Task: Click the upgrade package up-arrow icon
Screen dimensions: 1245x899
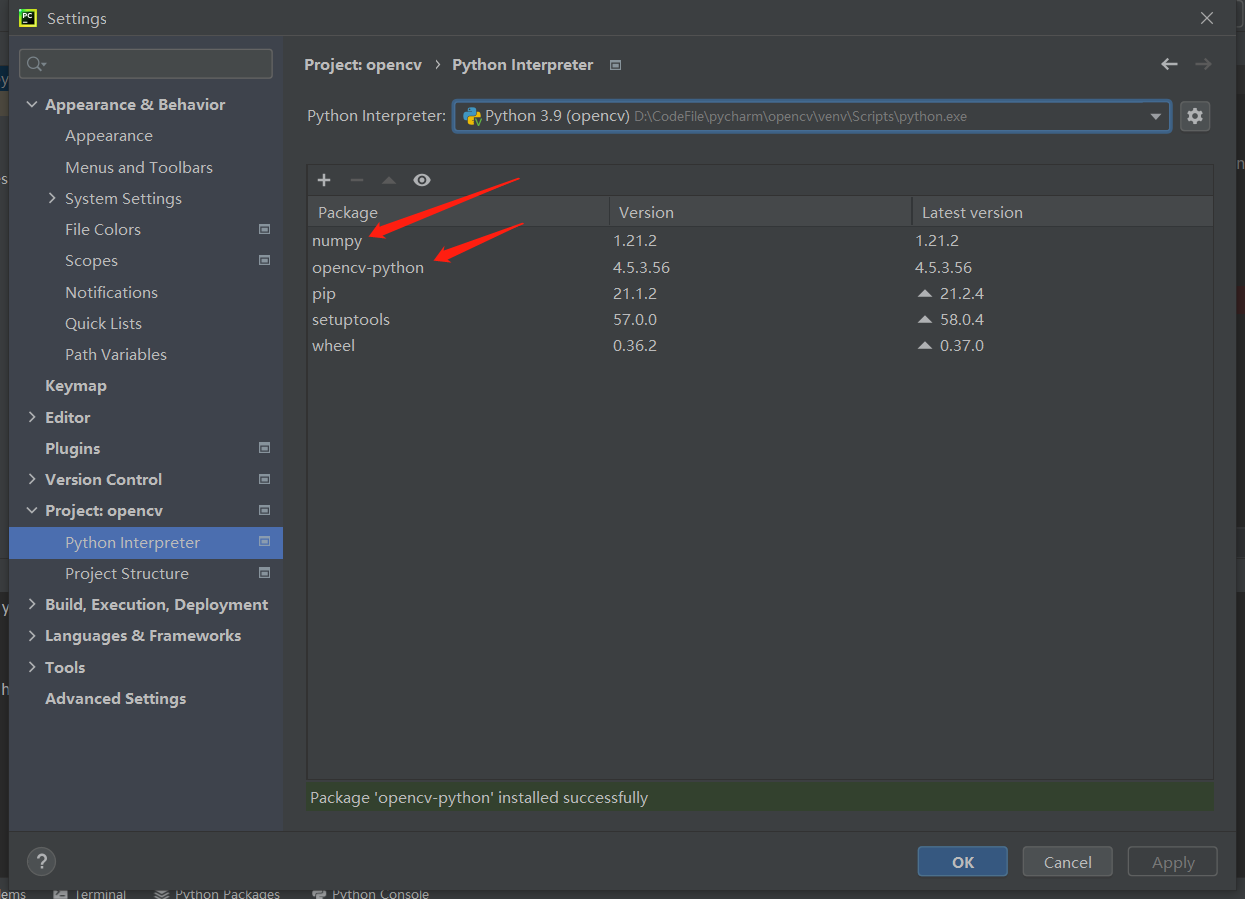Action: coord(389,180)
